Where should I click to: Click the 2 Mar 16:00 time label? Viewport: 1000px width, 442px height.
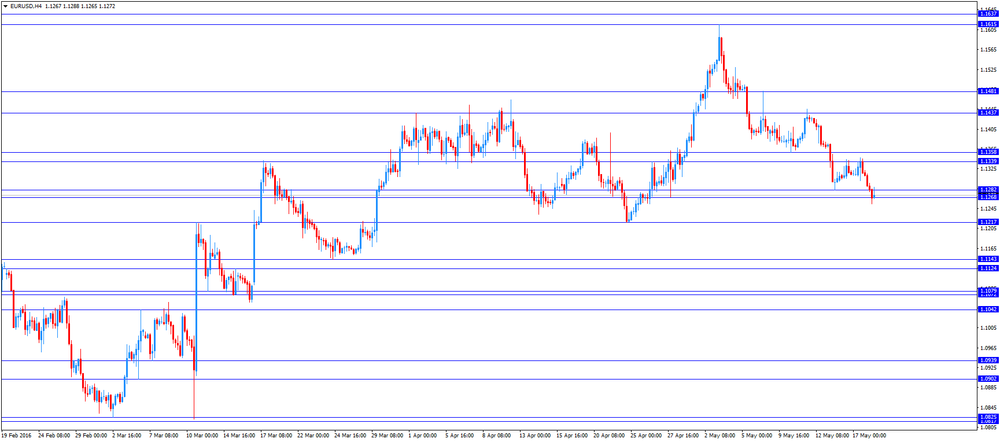[x=126, y=436]
